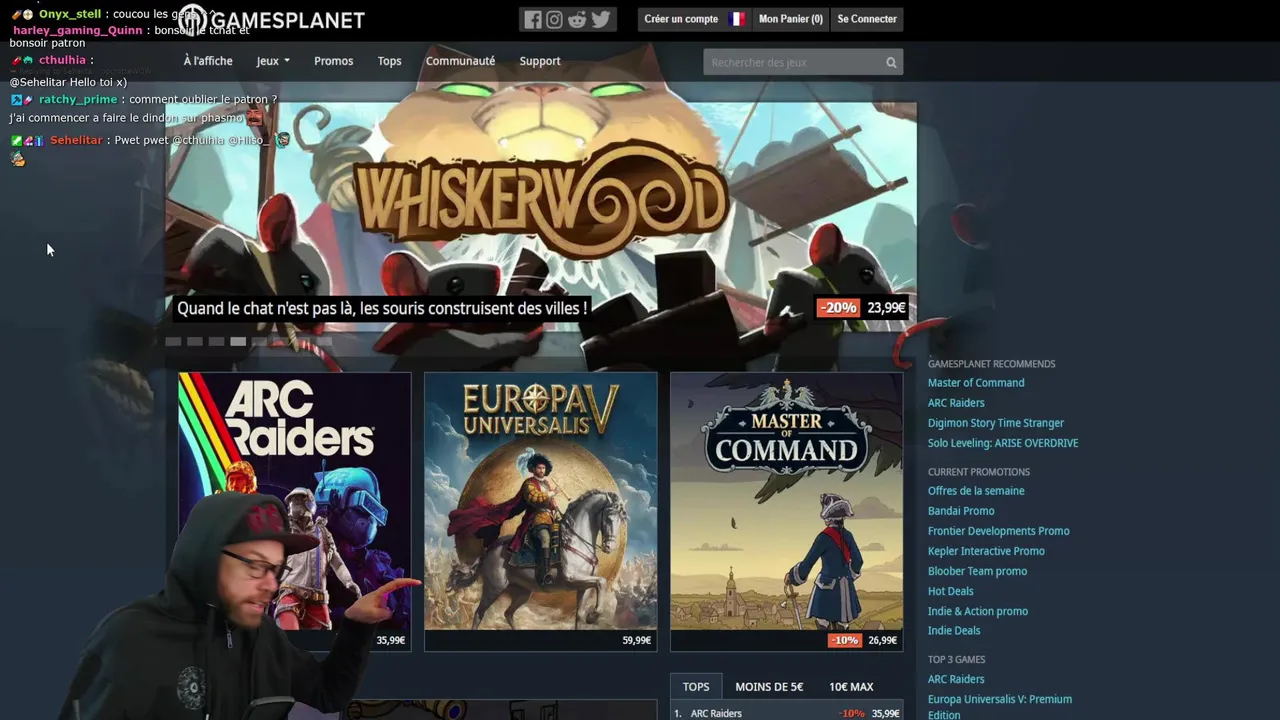
Task: Open 'Bloober Team promo' link
Action: pos(977,571)
